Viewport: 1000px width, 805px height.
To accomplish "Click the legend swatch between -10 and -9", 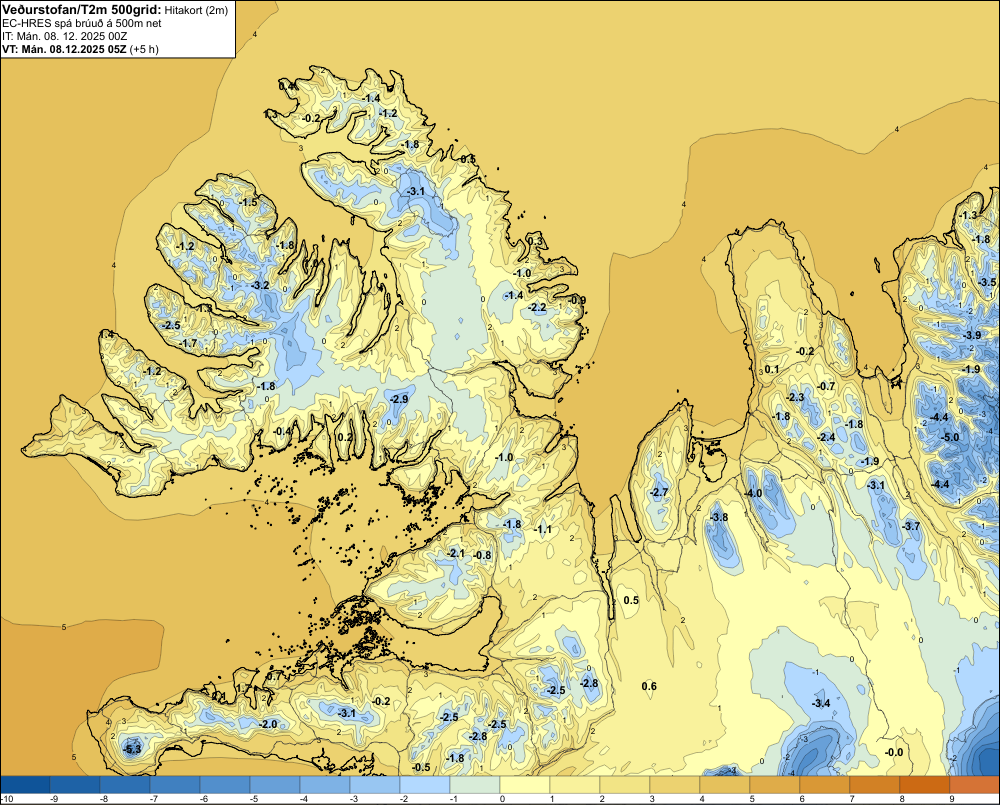I will coord(25,784).
